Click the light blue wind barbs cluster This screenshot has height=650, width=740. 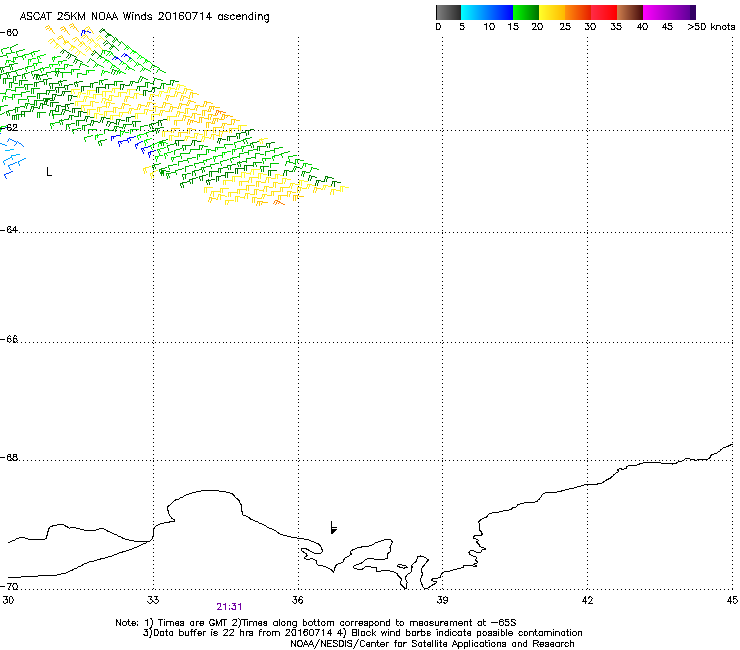pos(13,158)
